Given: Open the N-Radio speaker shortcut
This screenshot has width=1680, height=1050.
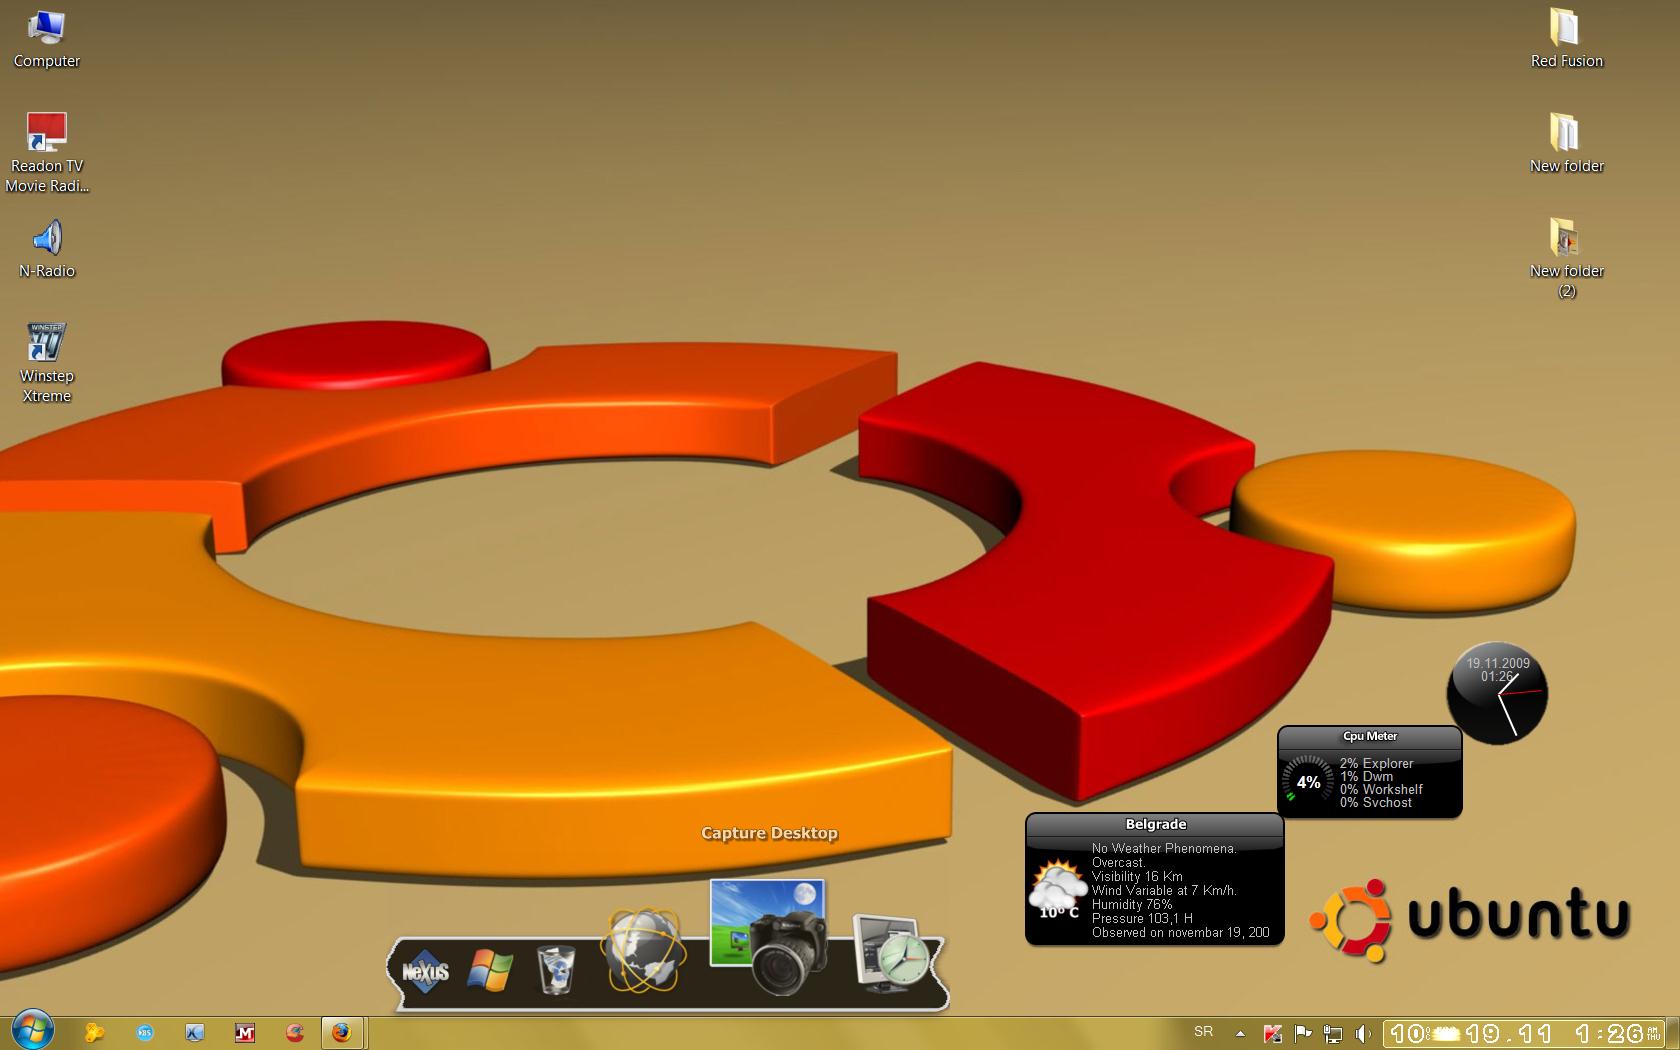Looking at the screenshot, I should tap(47, 249).
